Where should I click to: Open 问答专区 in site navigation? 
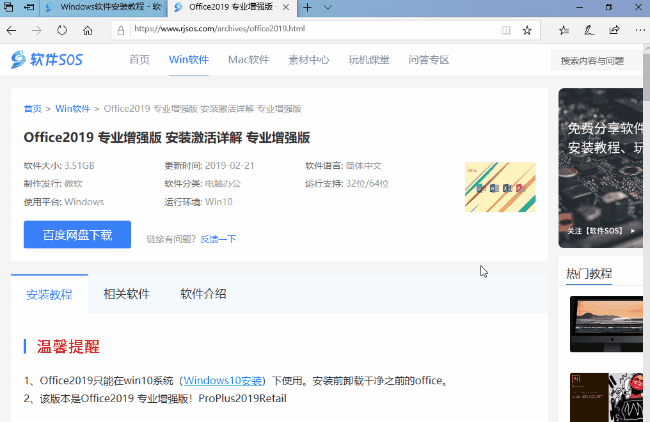coord(429,60)
